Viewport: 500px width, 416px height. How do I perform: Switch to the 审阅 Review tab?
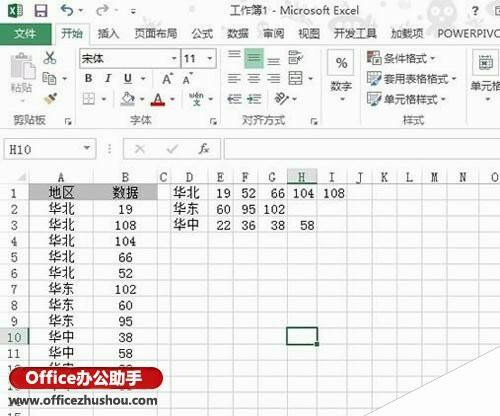[273, 33]
